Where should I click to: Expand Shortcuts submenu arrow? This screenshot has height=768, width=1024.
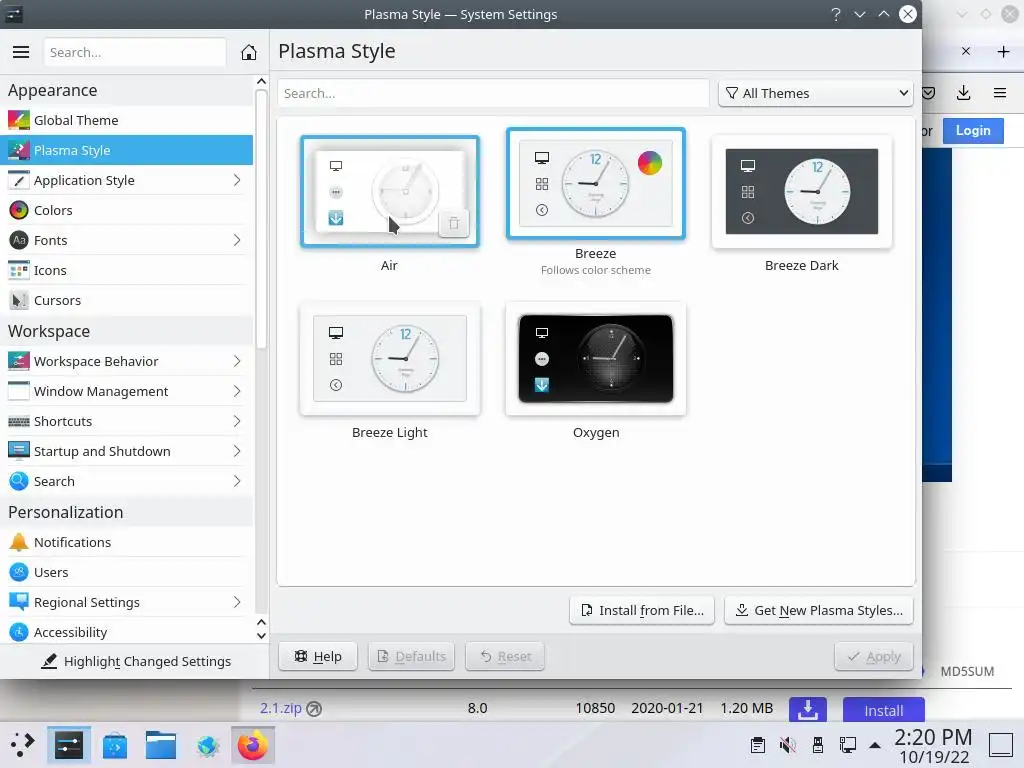[x=237, y=421]
